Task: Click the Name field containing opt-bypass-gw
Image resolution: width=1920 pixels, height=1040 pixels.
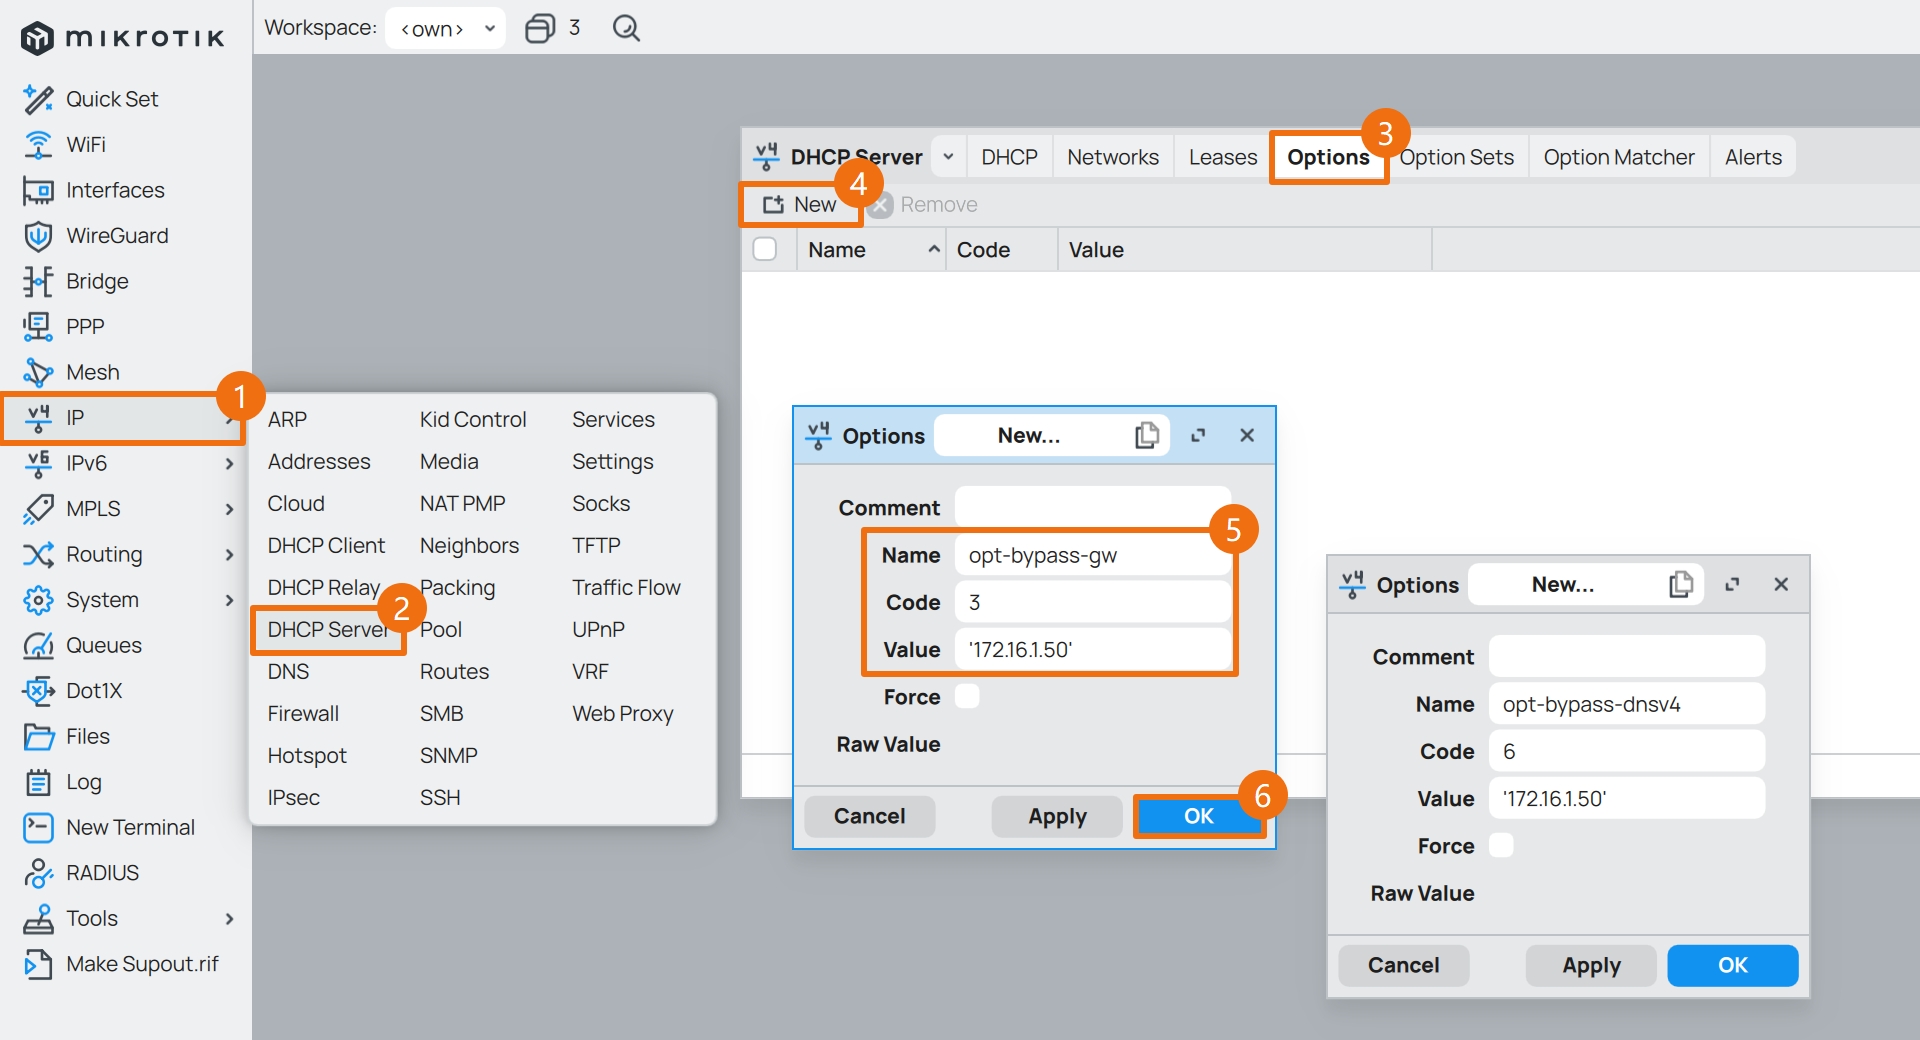Action: (1092, 555)
